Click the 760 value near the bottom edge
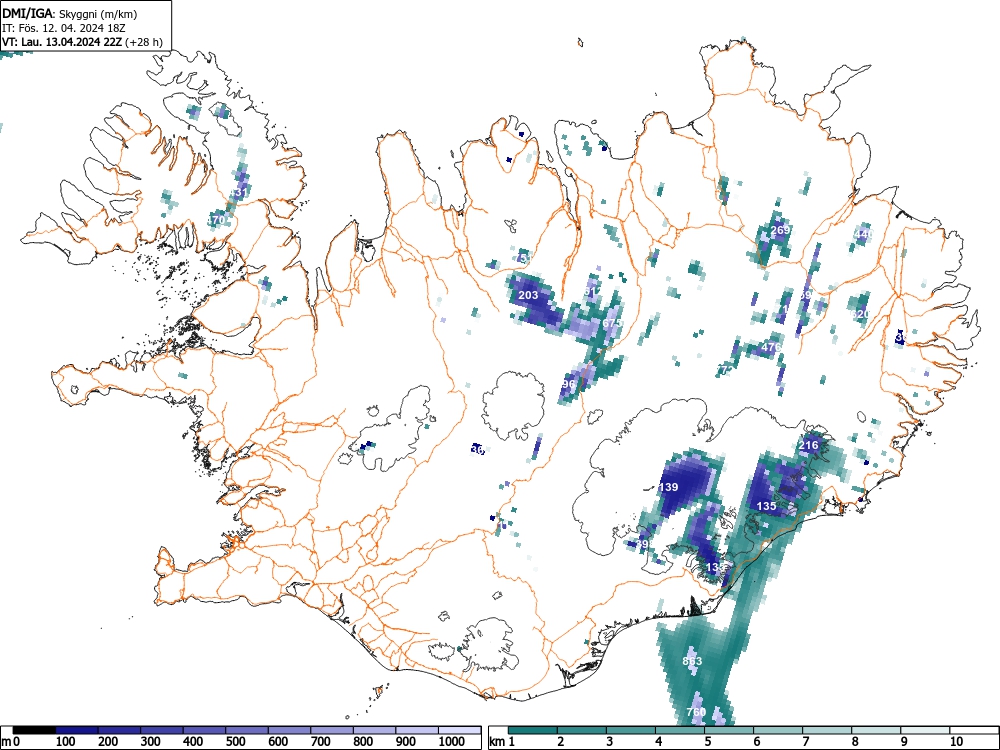Screen dimensions: 1000x750 [696, 712]
